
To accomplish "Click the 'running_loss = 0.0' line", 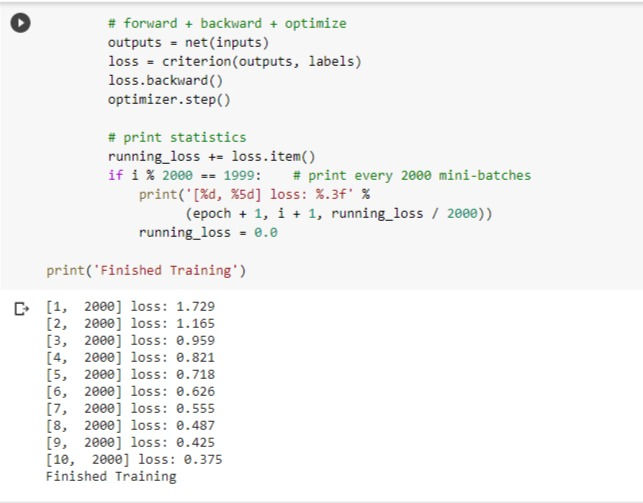I will click(208, 232).
